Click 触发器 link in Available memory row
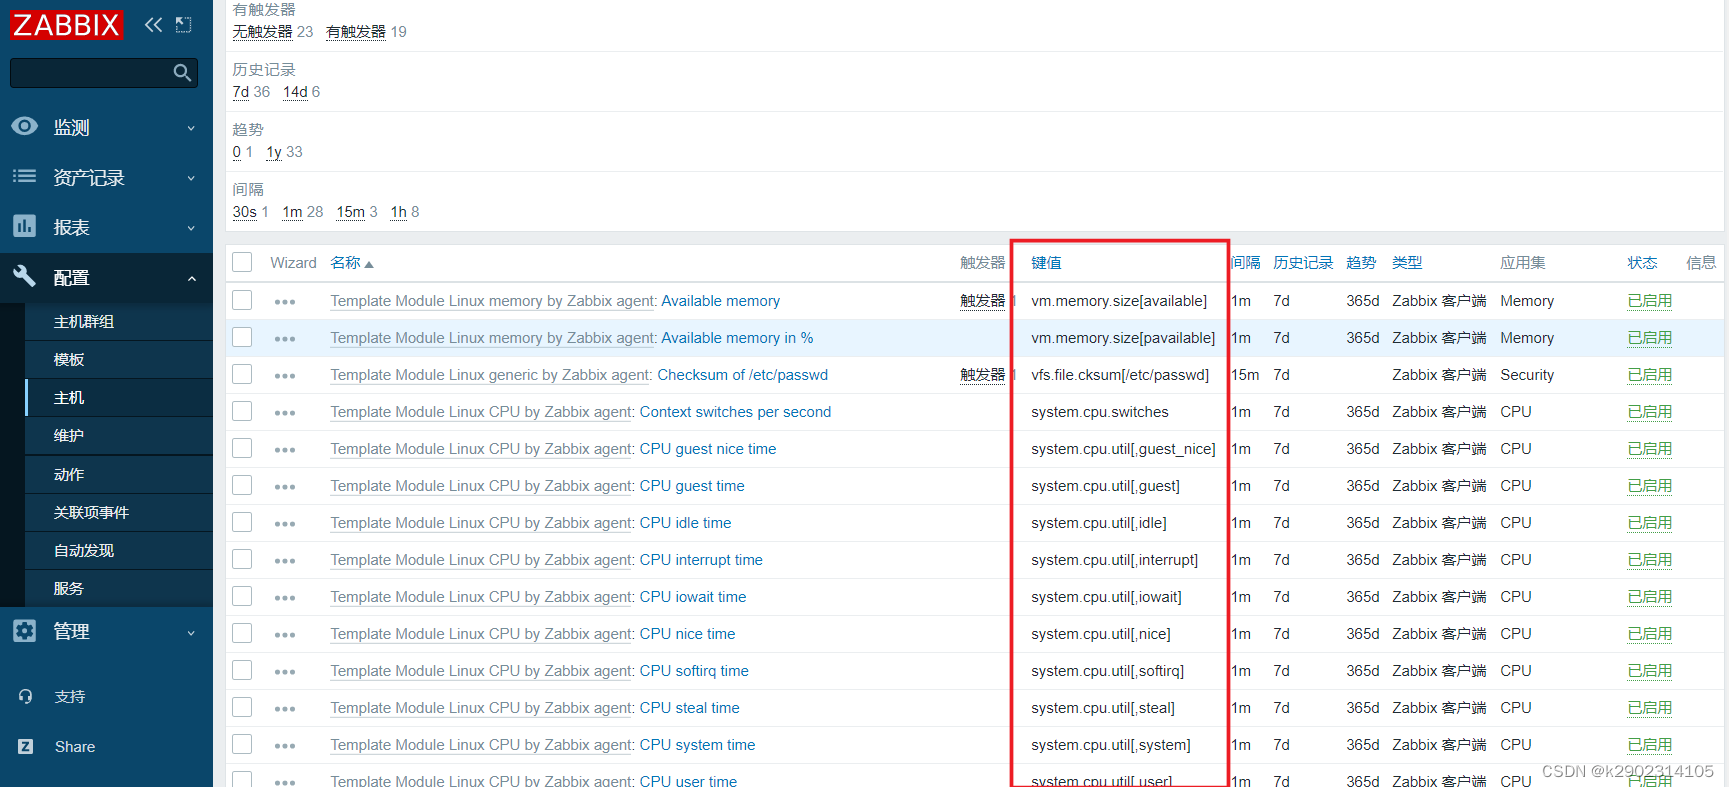 click(x=982, y=300)
